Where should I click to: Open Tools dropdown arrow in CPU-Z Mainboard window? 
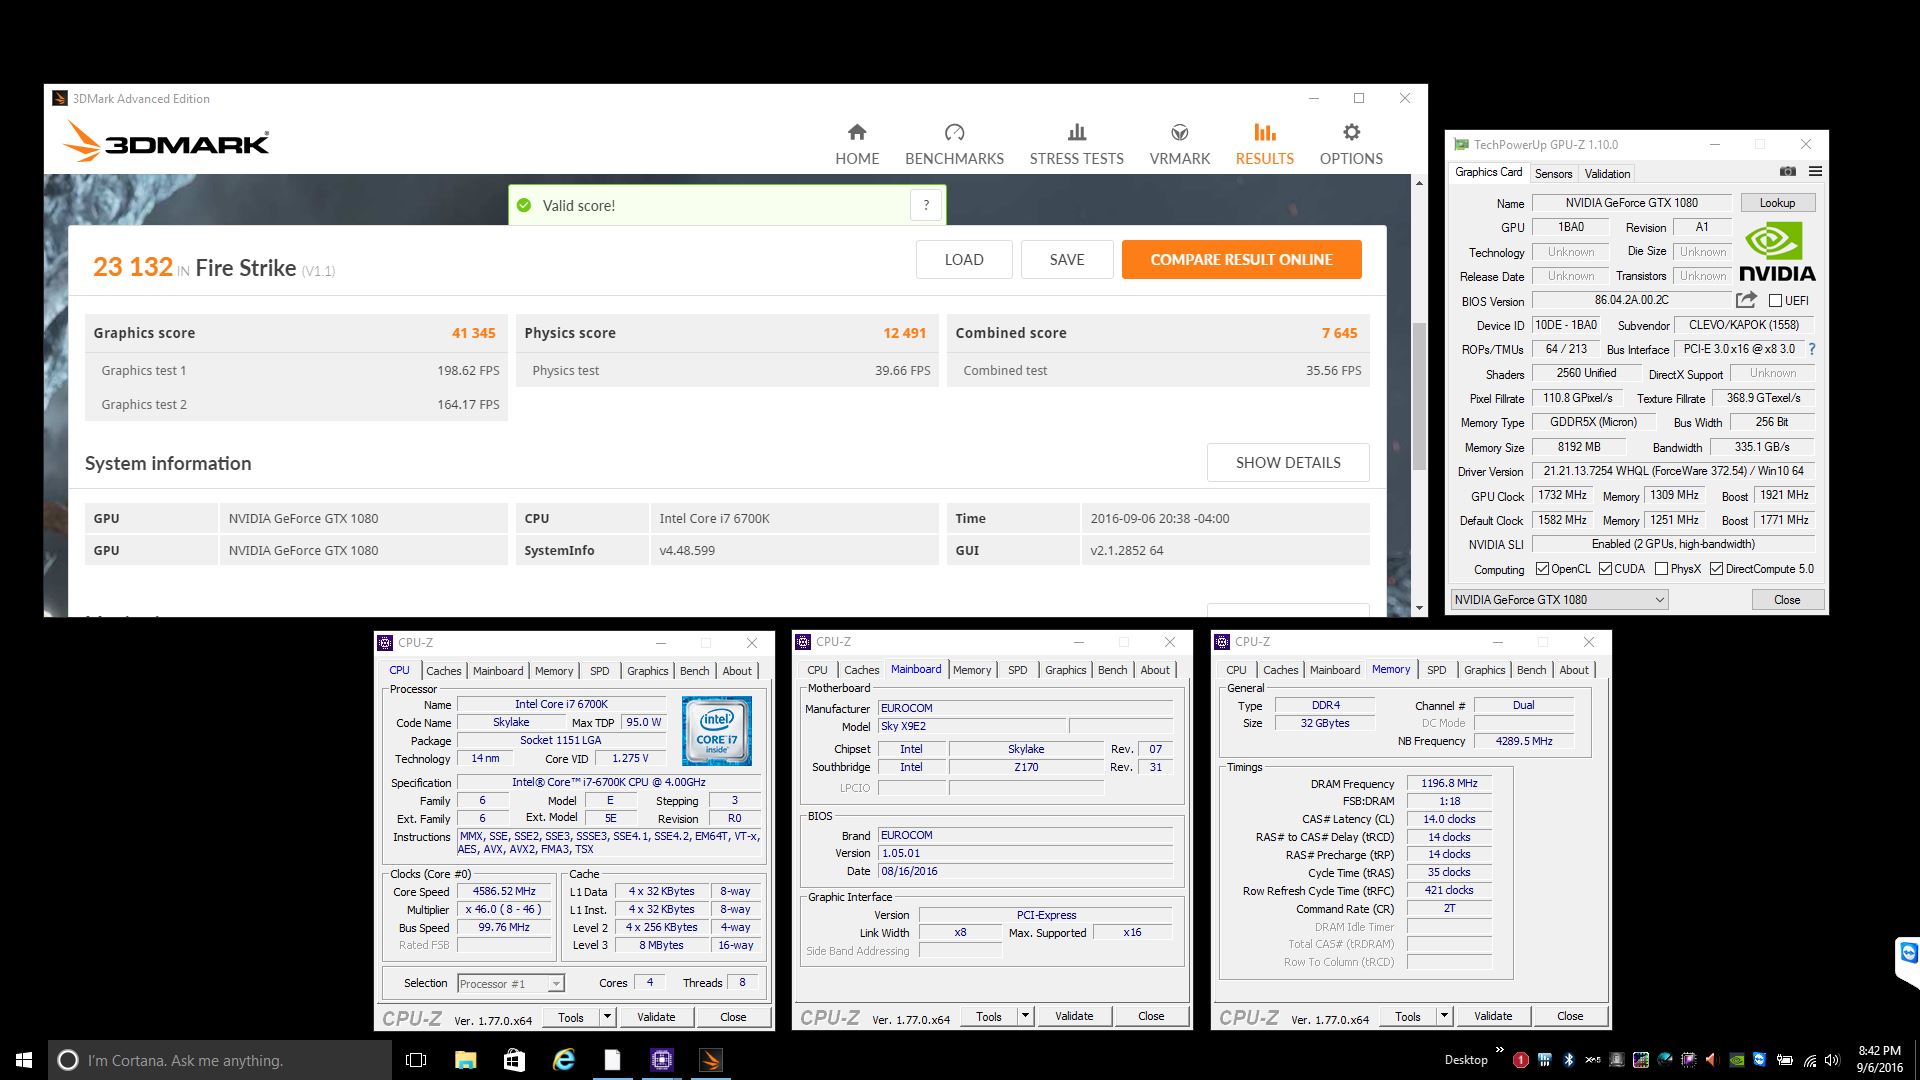pos(1025,1016)
